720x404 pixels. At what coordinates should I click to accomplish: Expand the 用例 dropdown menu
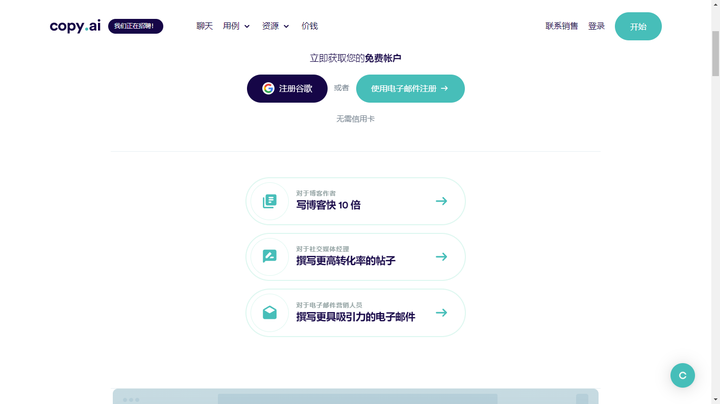tap(236, 26)
